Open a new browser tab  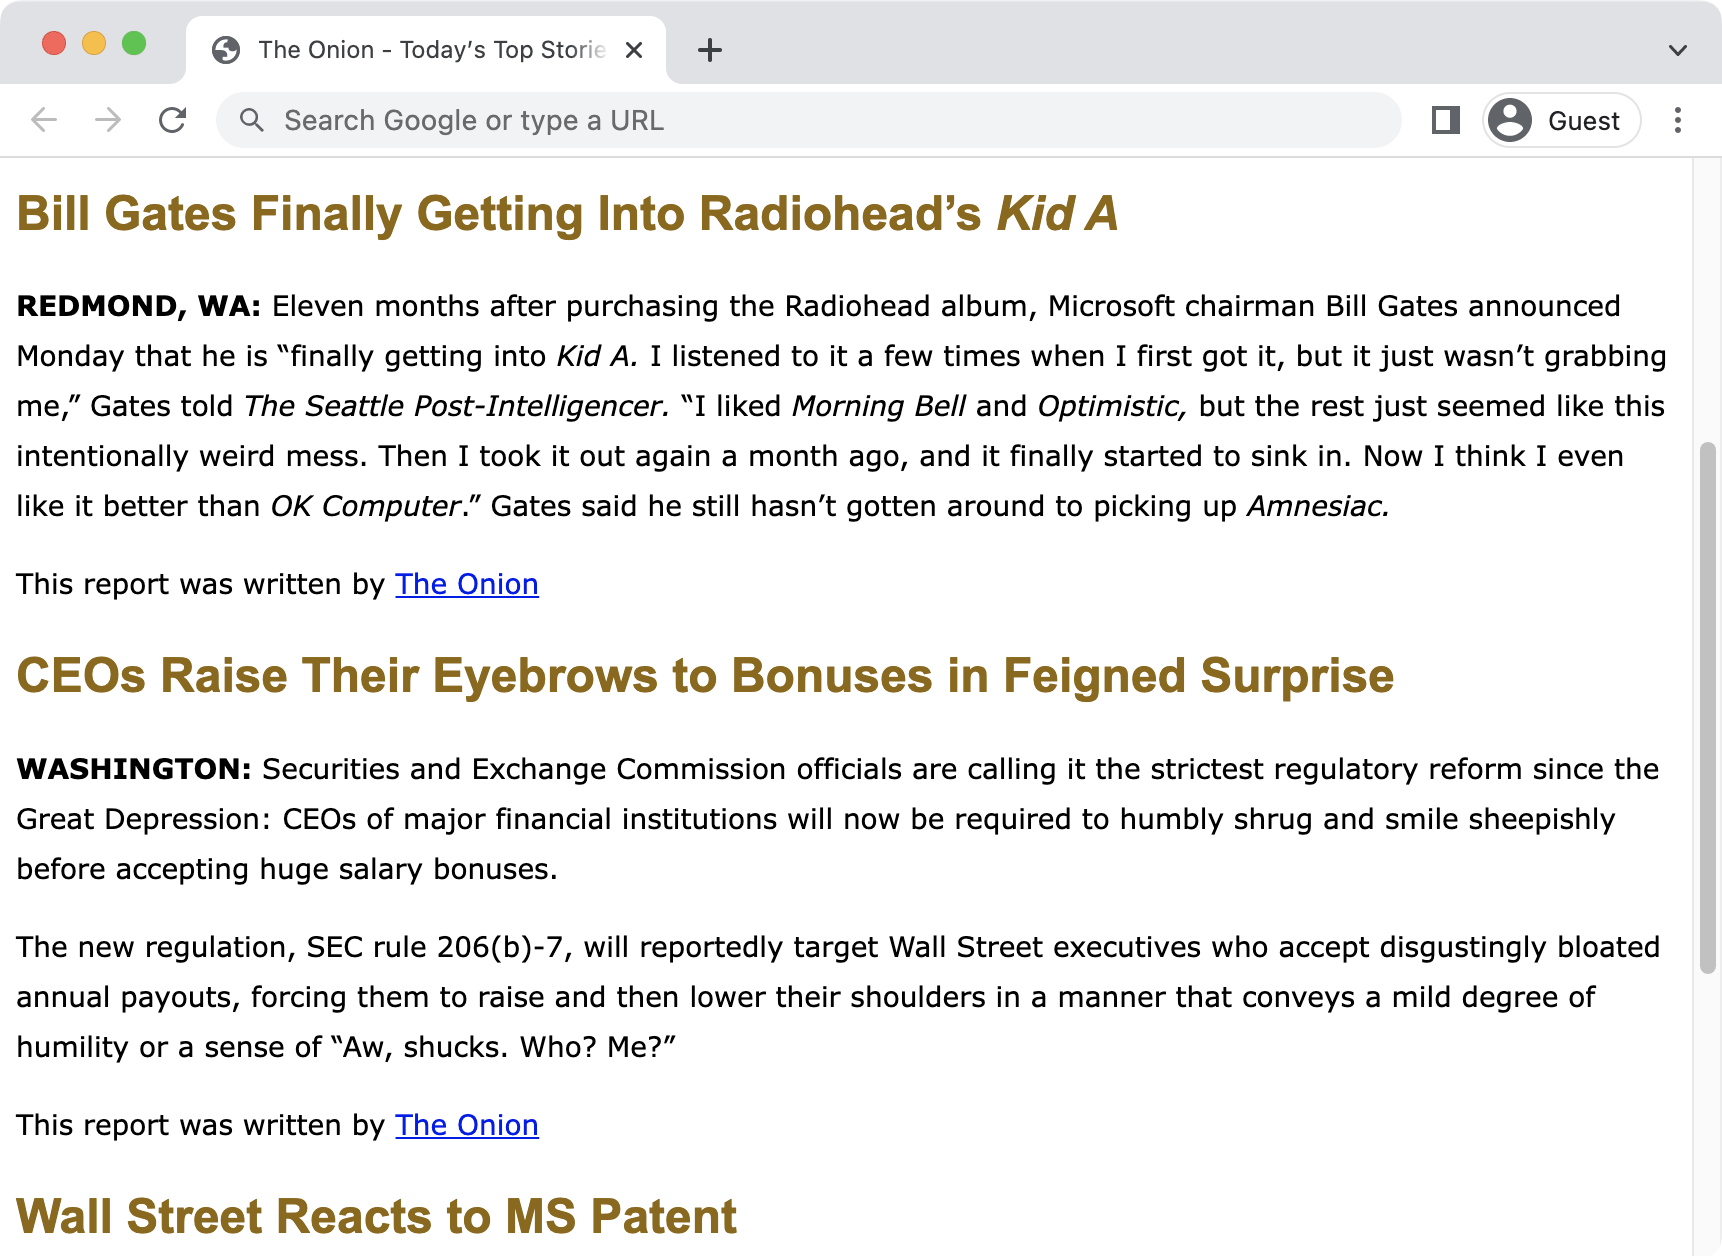click(x=710, y=50)
